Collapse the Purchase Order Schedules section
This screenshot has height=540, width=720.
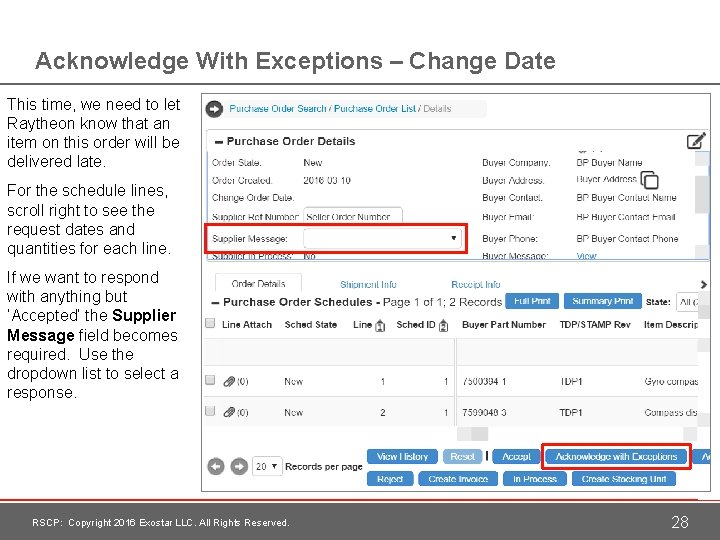tap(215, 303)
